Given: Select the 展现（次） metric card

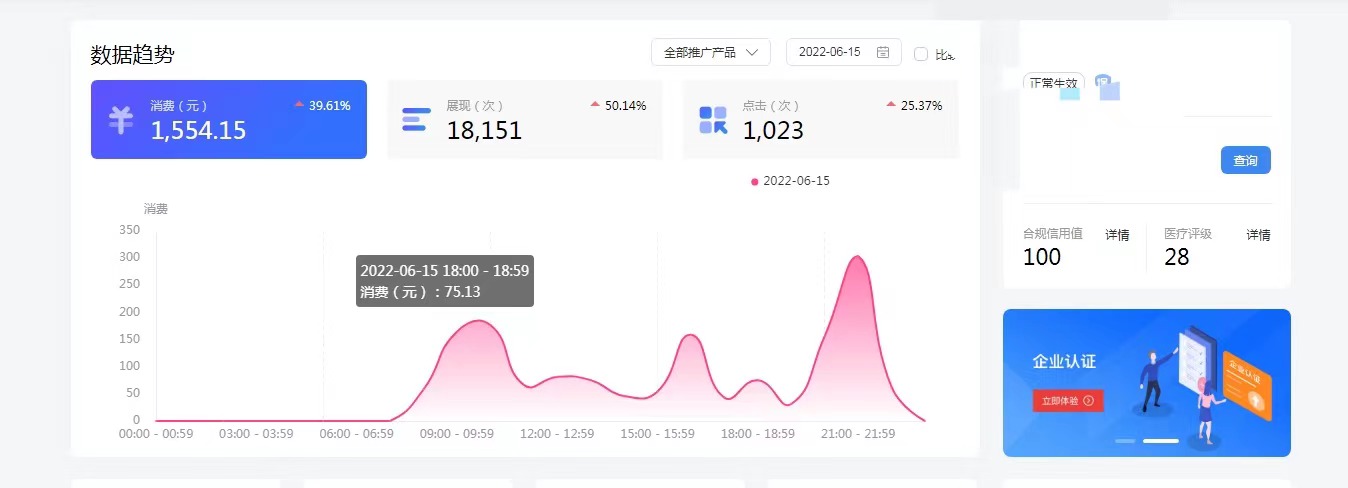Looking at the screenshot, I should [x=525, y=119].
